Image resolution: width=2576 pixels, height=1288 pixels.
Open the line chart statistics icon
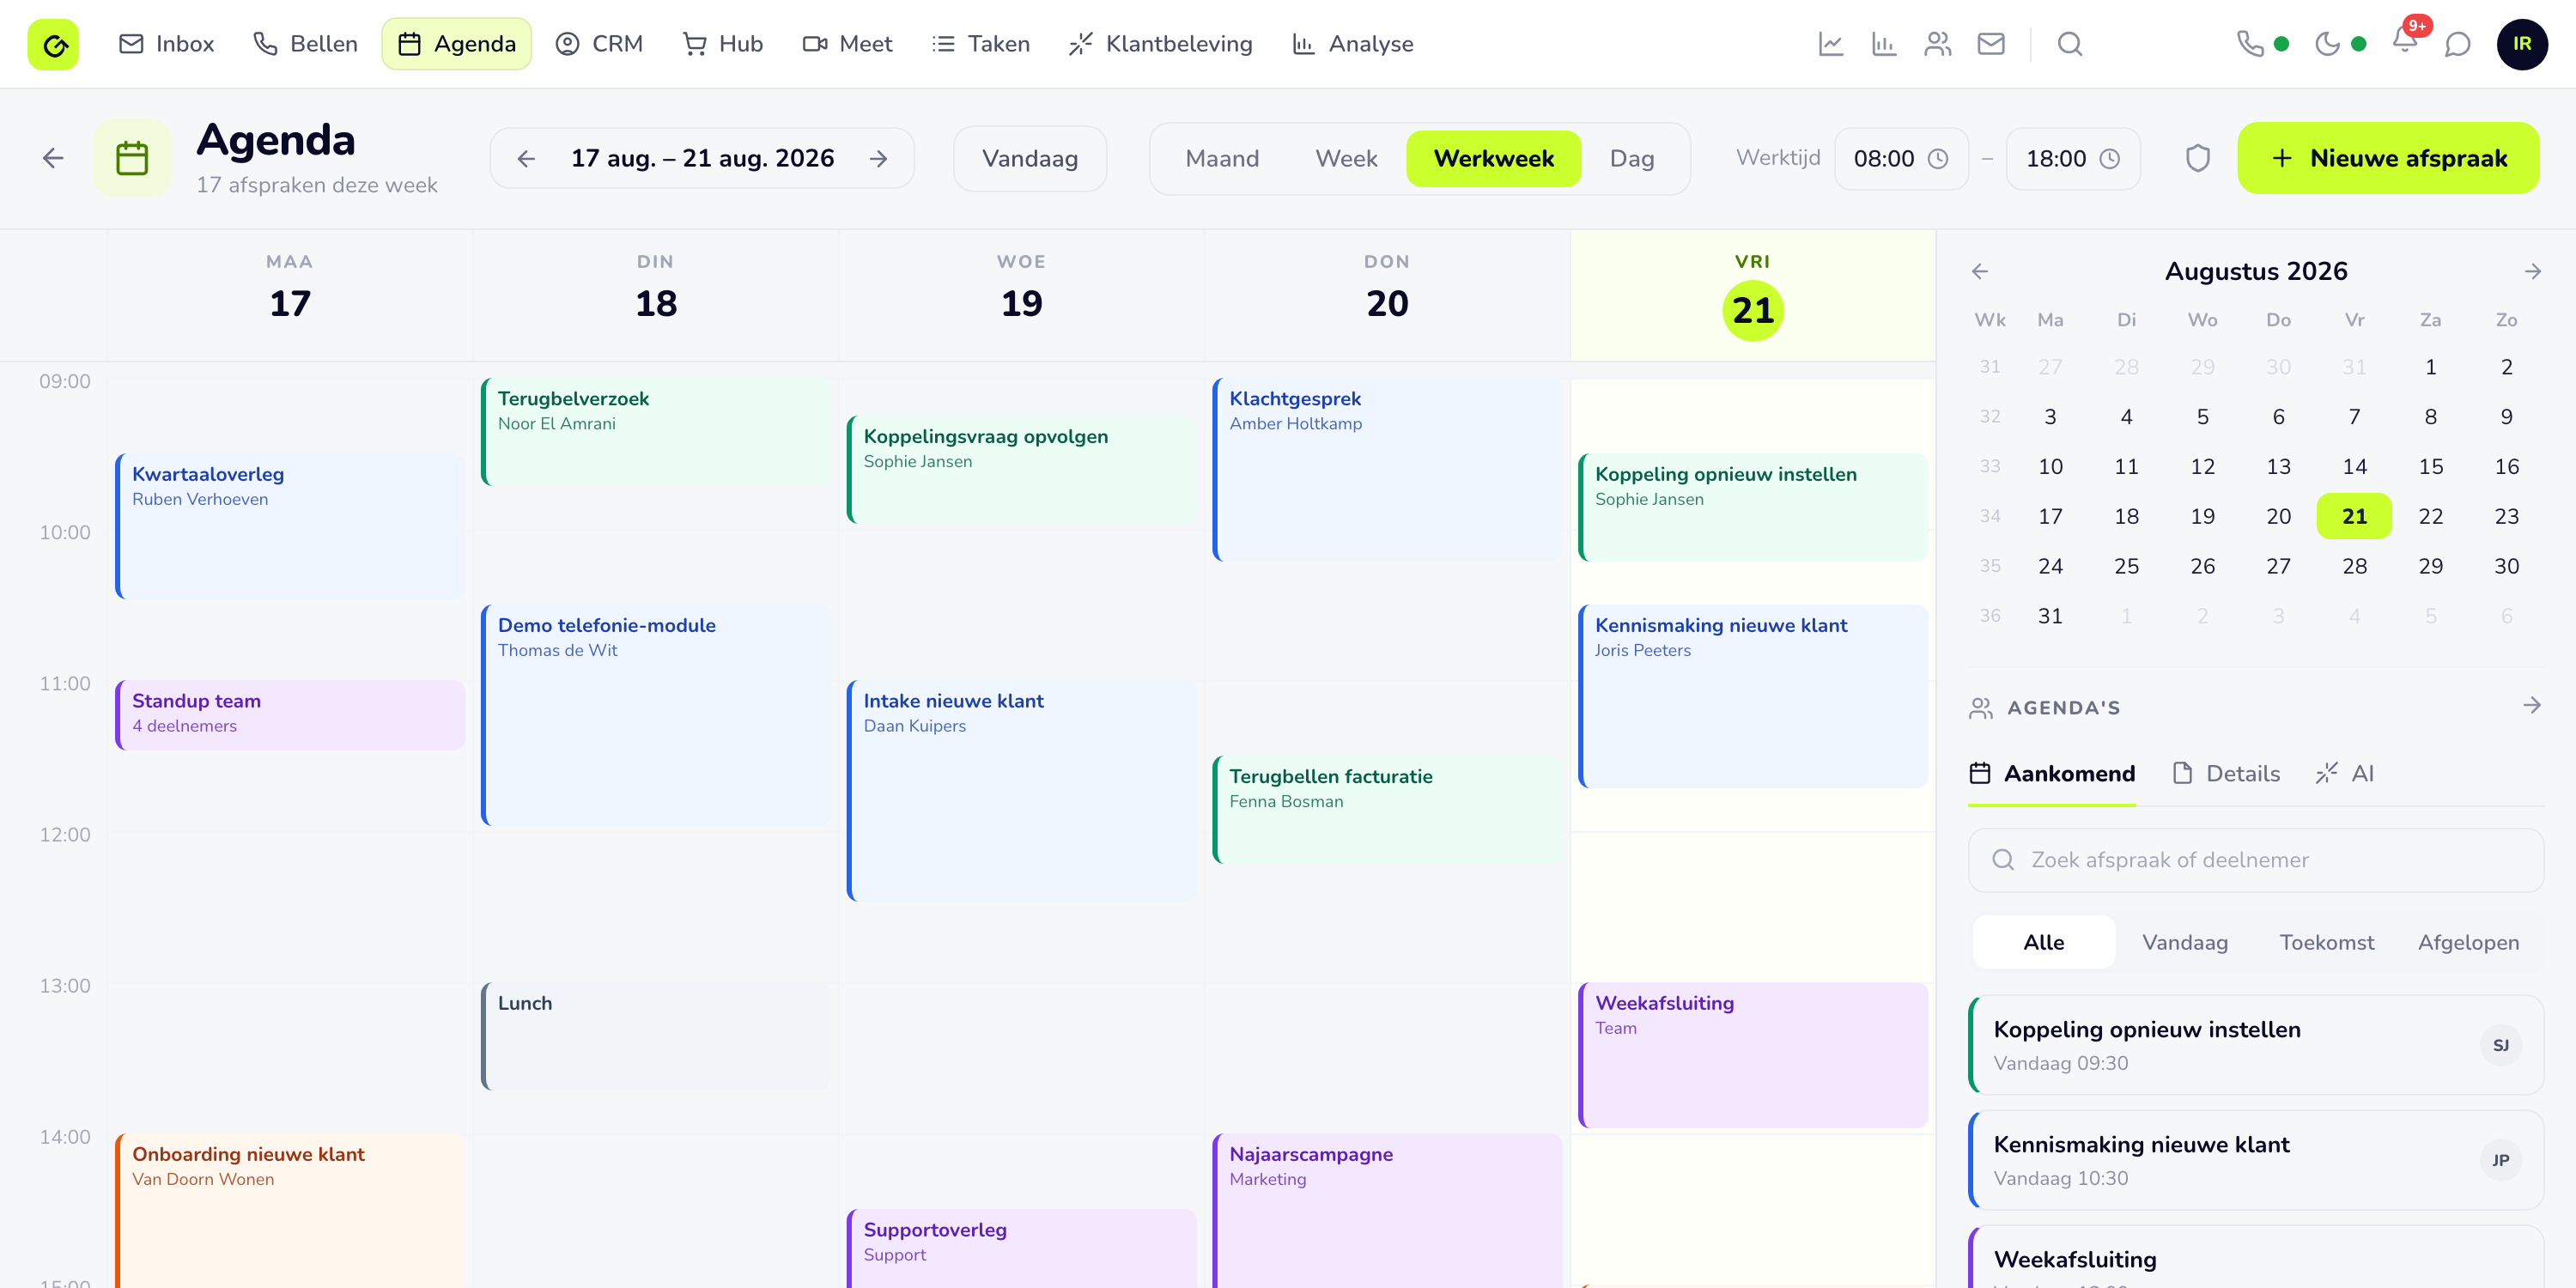pyautogui.click(x=1831, y=44)
